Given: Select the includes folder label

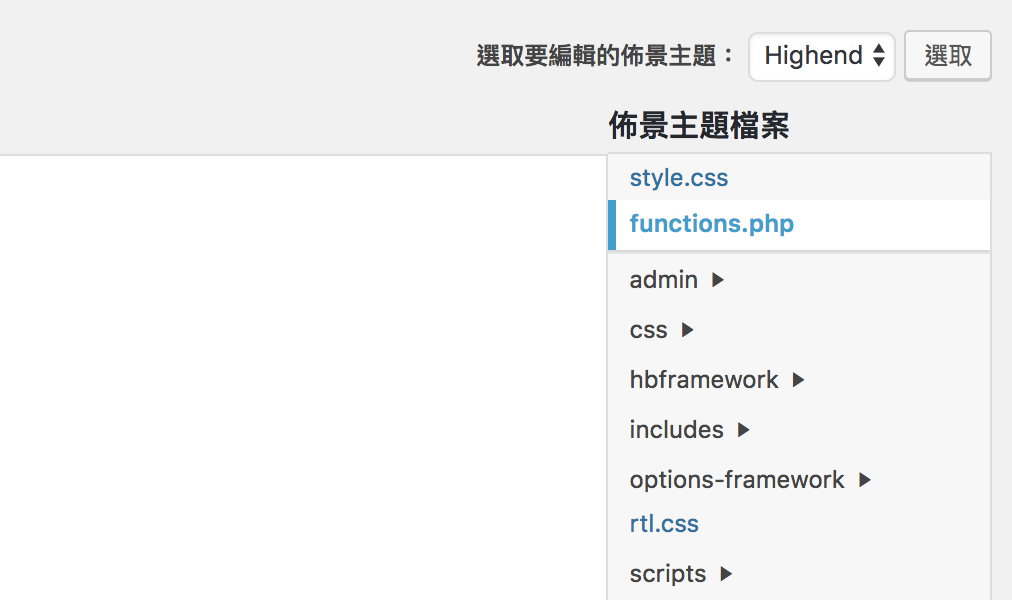Looking at the screenshot, I should pyautogui.click(x=676, y=430).
